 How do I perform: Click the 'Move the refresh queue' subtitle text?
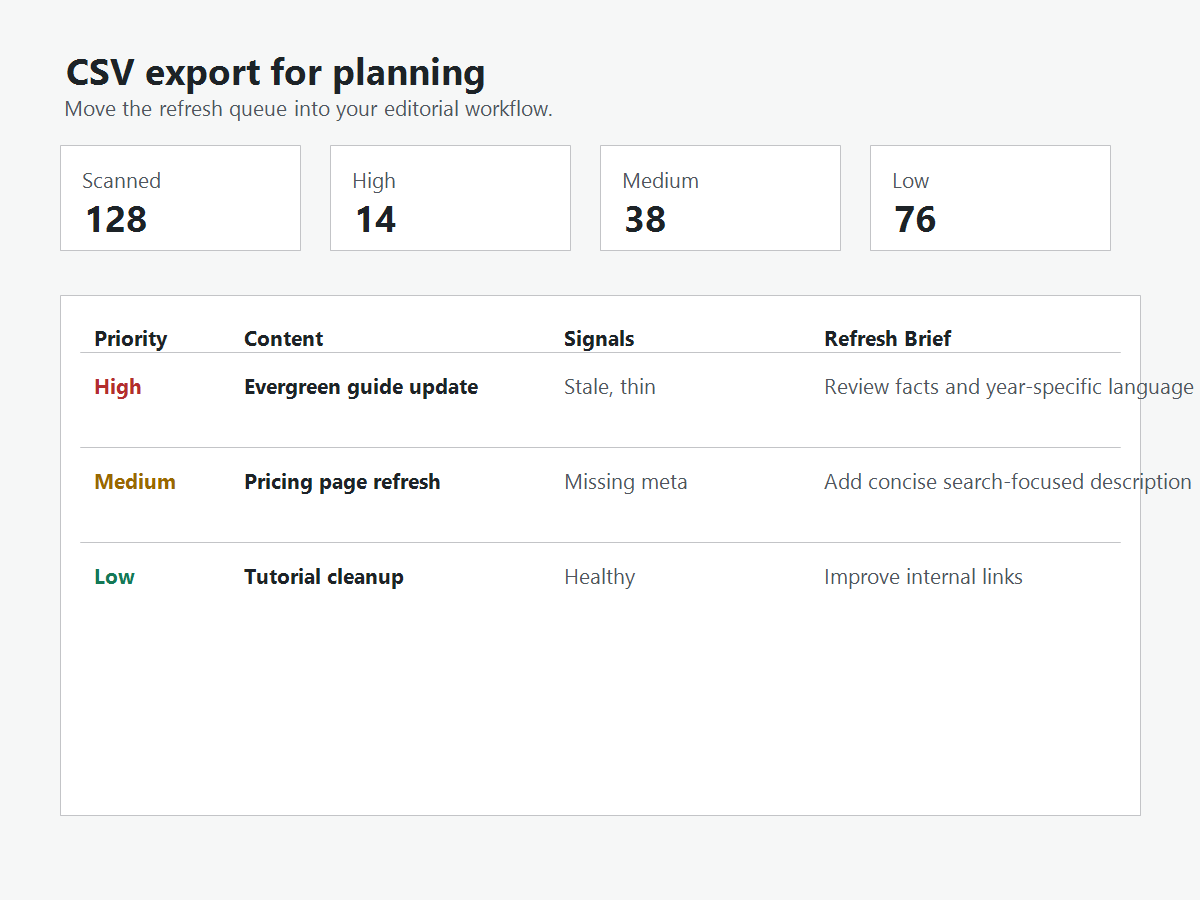308,109
